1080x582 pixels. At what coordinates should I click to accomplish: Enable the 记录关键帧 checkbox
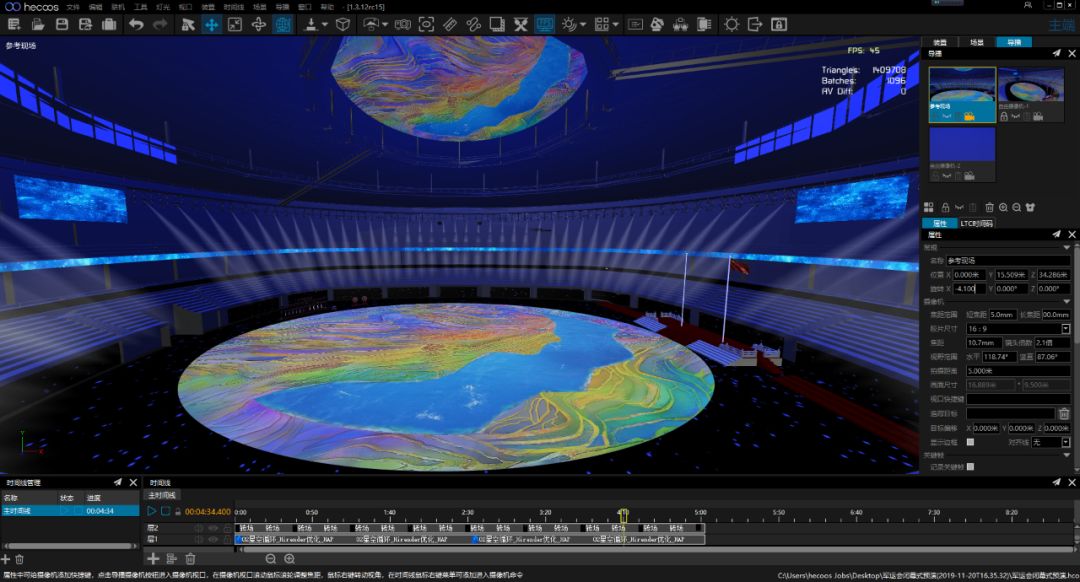(x=970, y=467)
